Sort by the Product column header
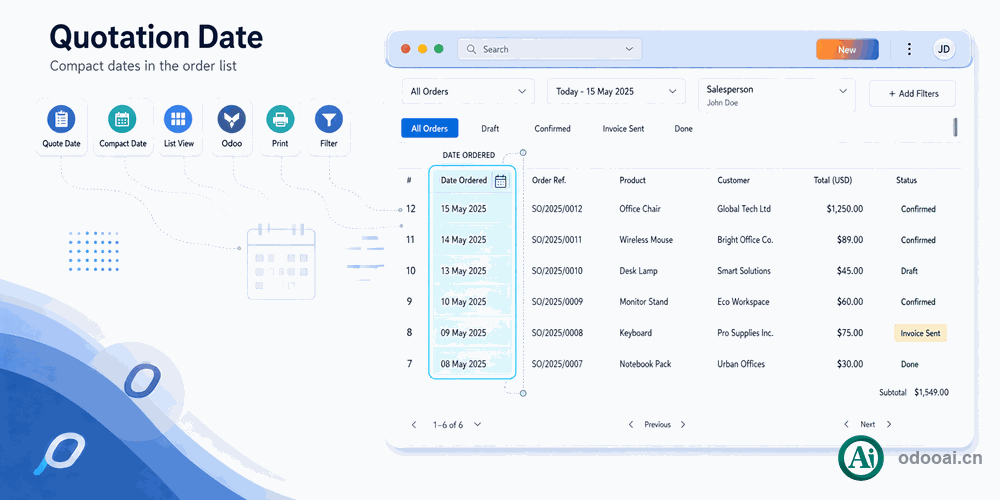The image size is (1000, 500). [x=633, y=180]
